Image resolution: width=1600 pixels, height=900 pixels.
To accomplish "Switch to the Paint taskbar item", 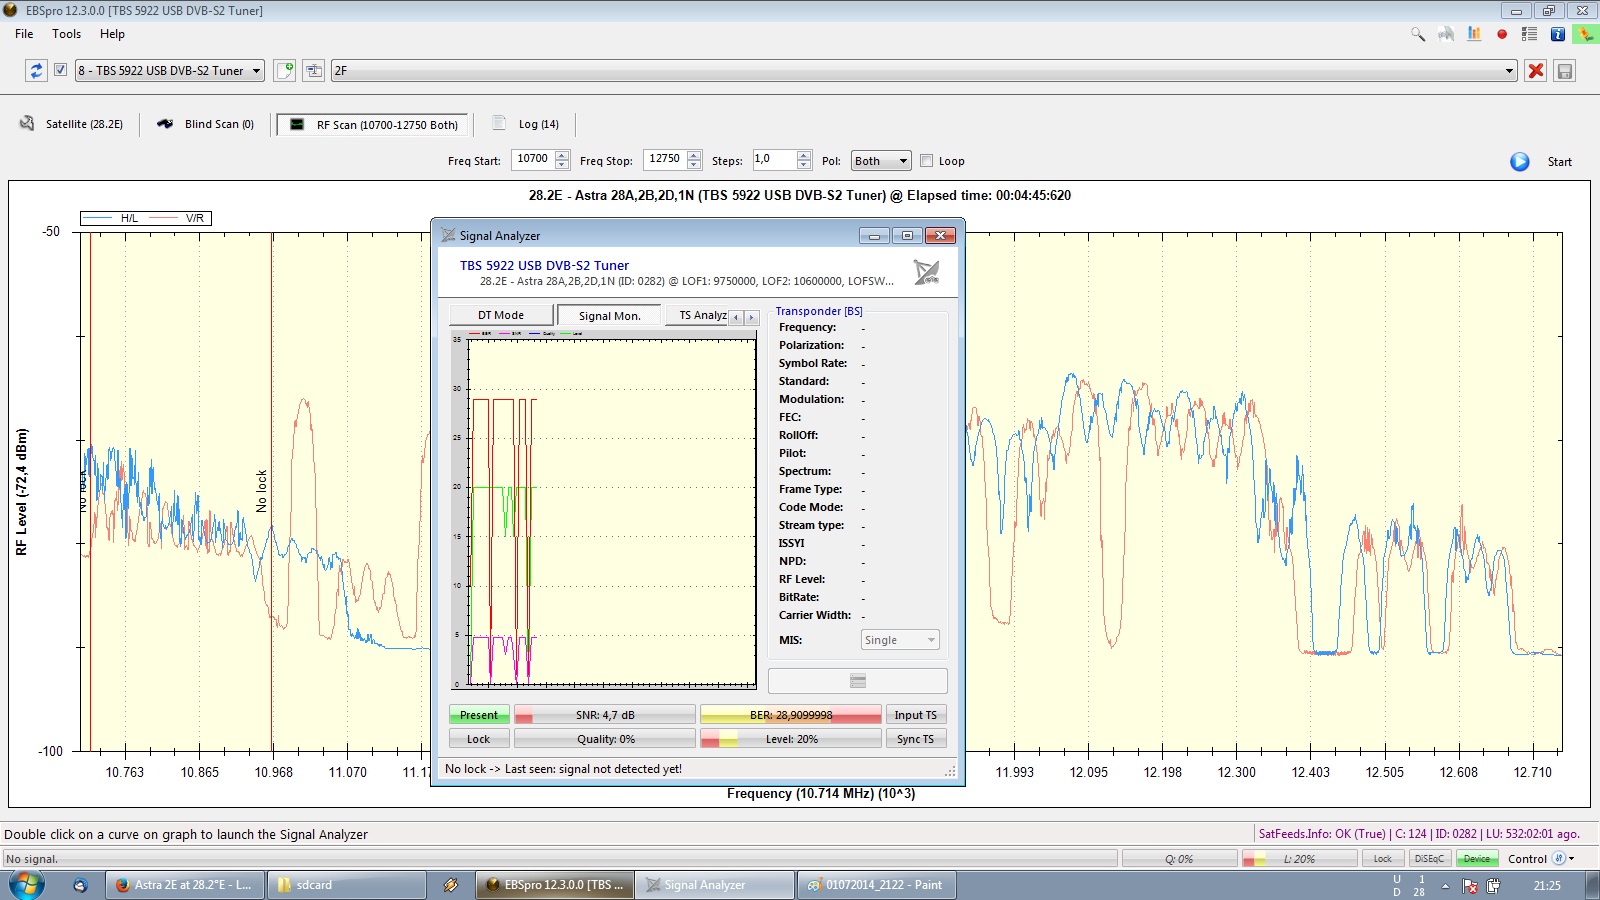I will (x=876, y=885).
